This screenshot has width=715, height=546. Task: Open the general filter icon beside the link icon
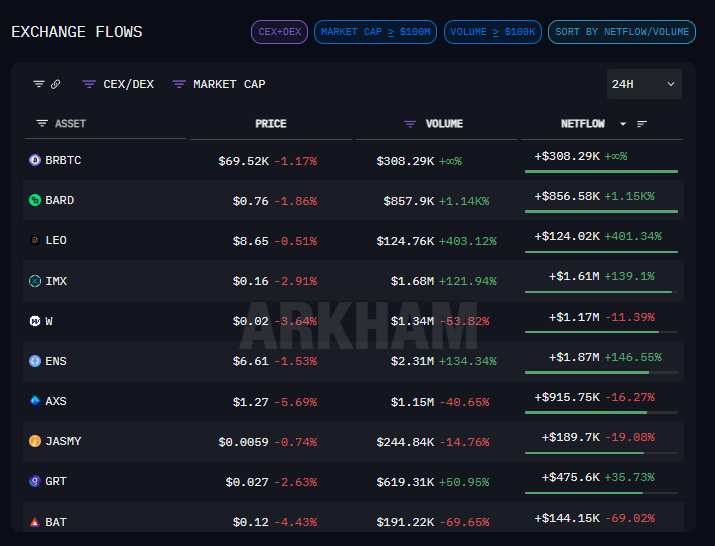tap(39, 84)
